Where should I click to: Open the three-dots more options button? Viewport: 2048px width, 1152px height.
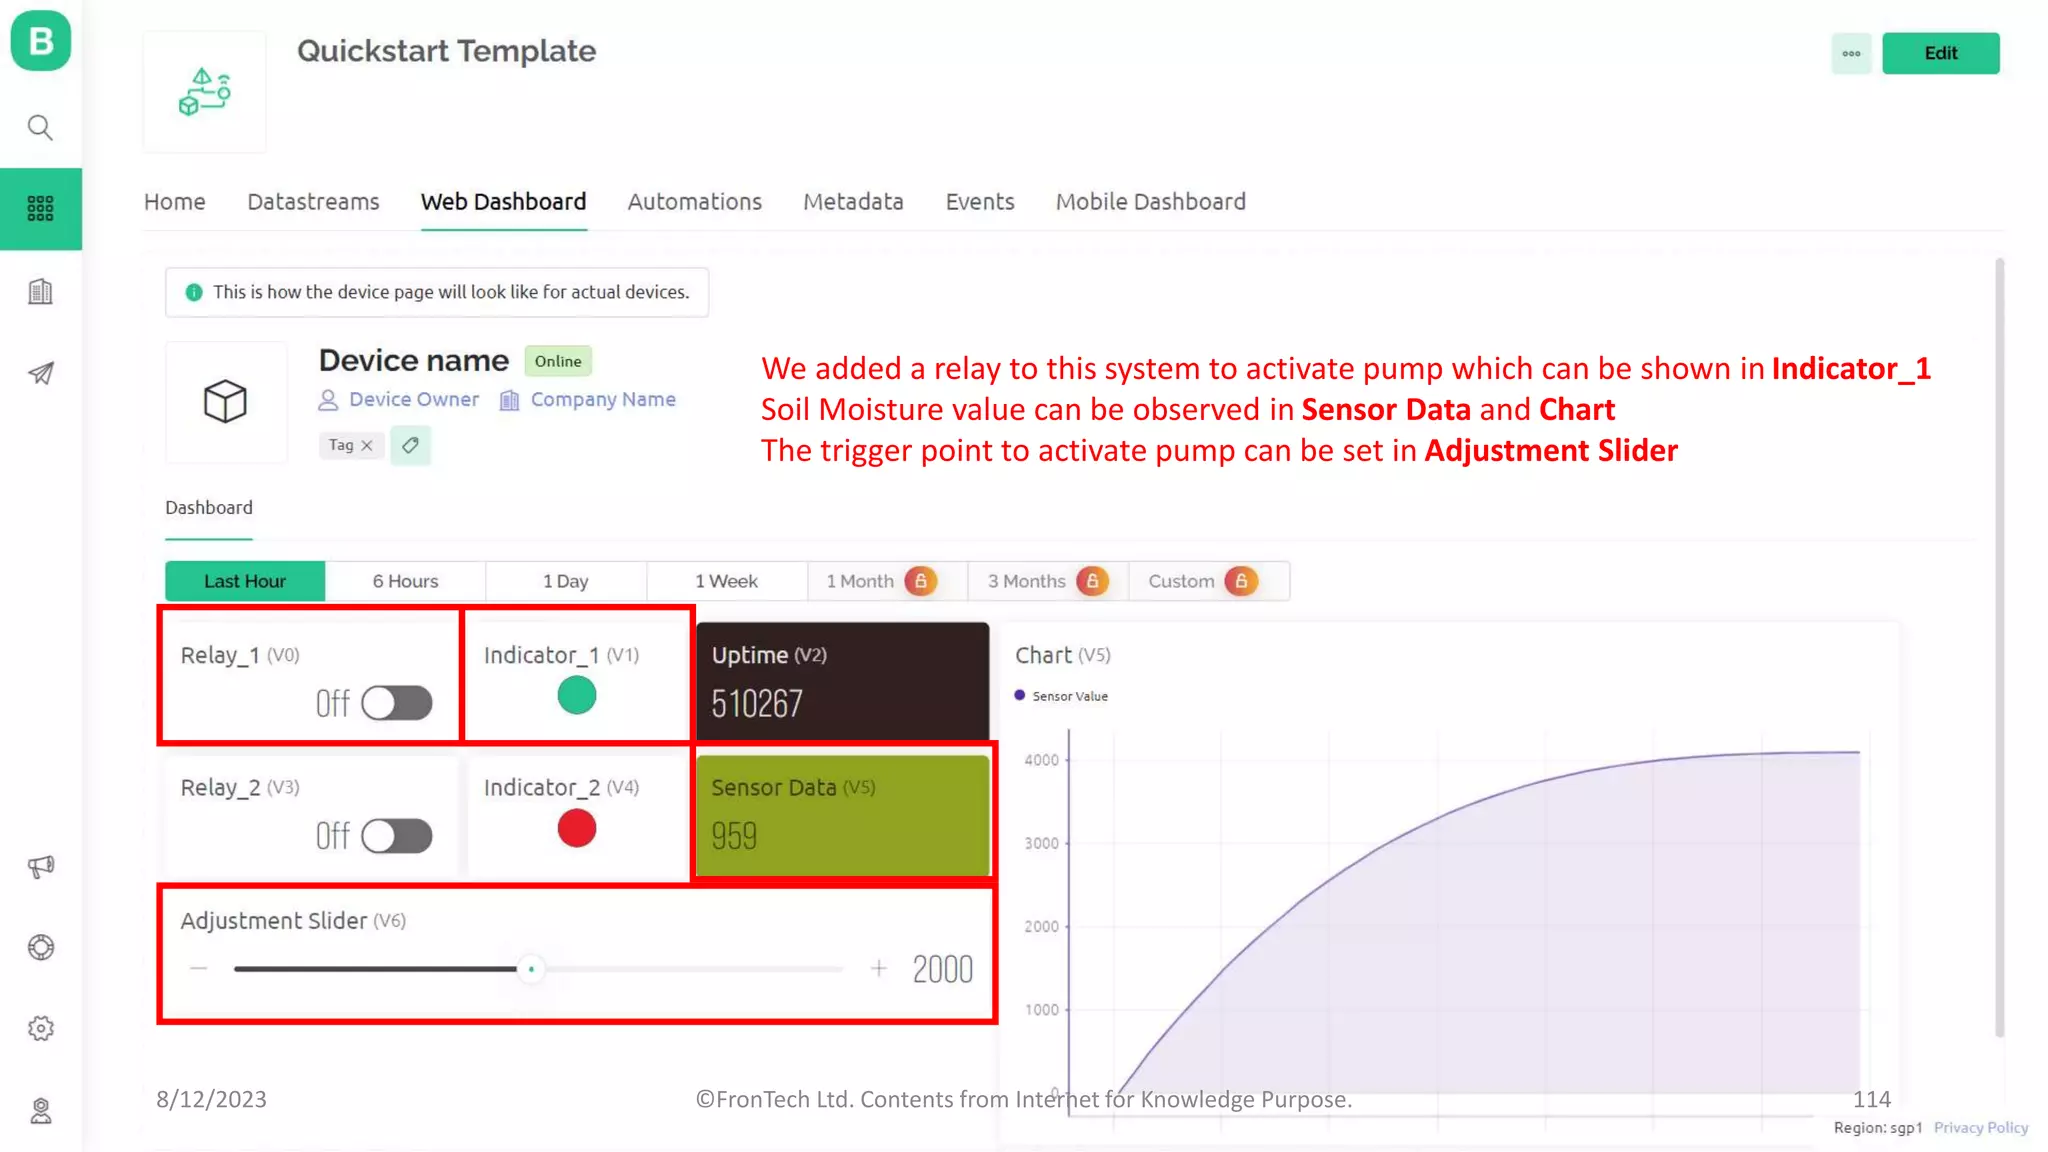coord(1851,53)
